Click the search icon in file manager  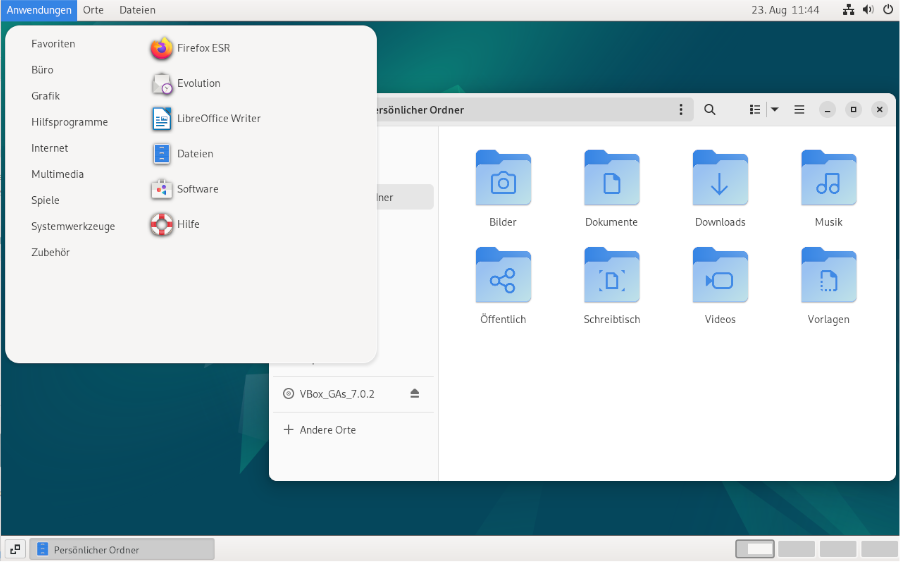point(709,110)
